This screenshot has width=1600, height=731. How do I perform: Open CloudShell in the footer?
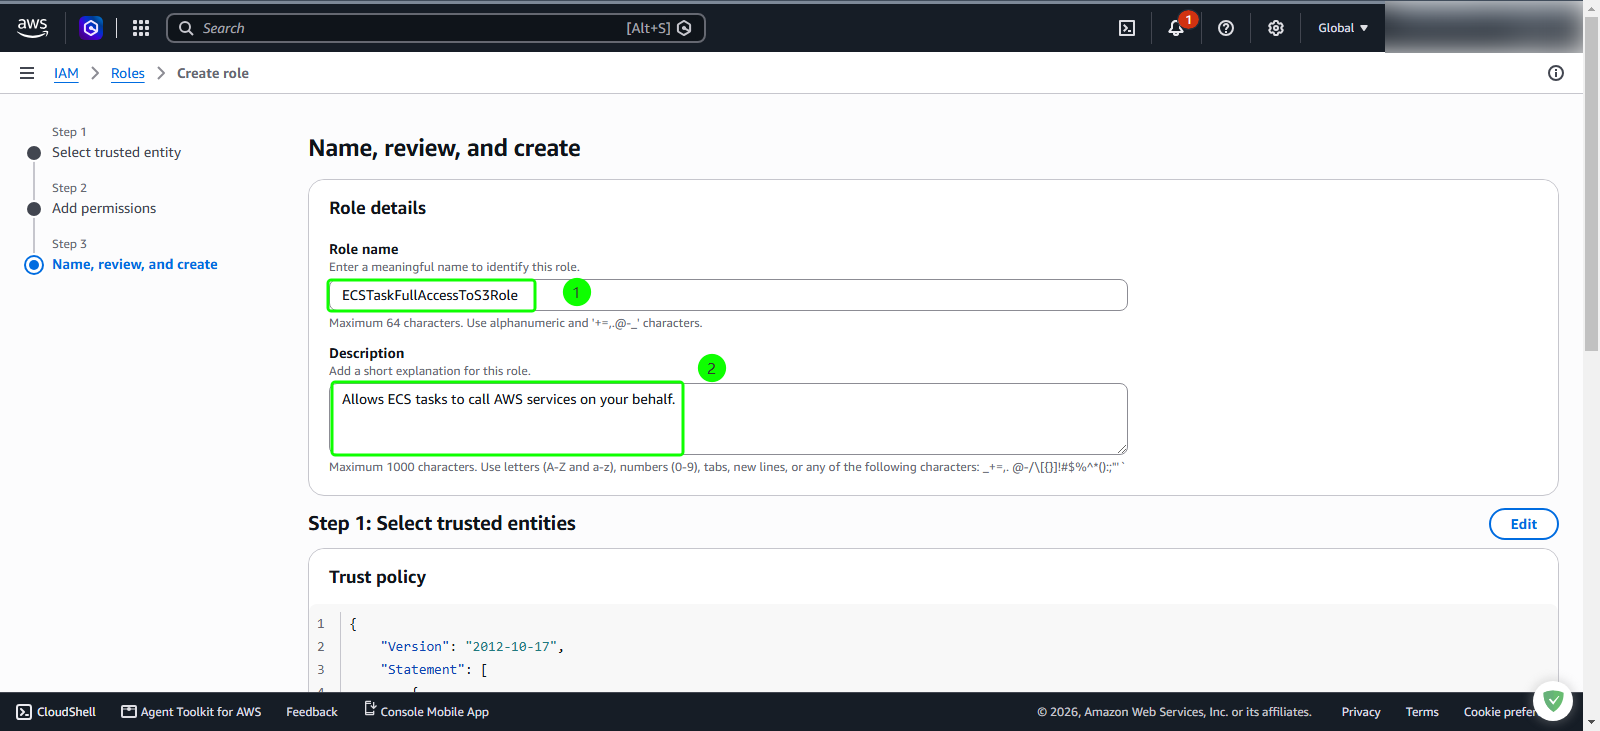[56, 712]
